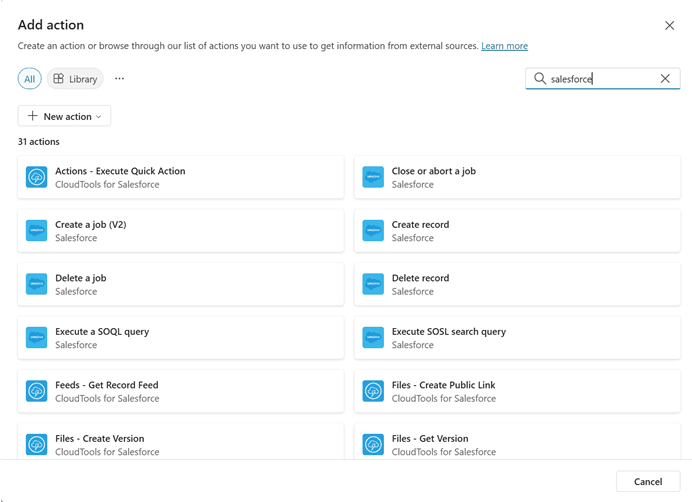Clear the salesforce search text with the X icon
Image resolution: width=692 pixels, height=502 pixels.
[665, 79]
